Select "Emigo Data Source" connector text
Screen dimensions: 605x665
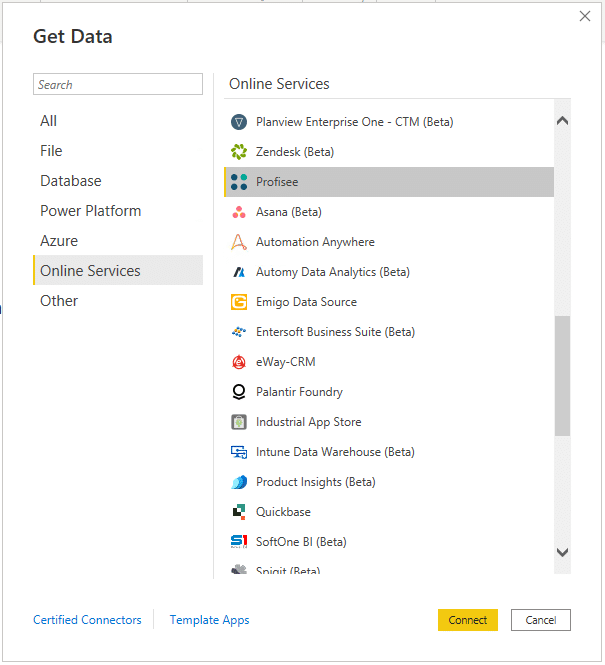tap(306, 302)
